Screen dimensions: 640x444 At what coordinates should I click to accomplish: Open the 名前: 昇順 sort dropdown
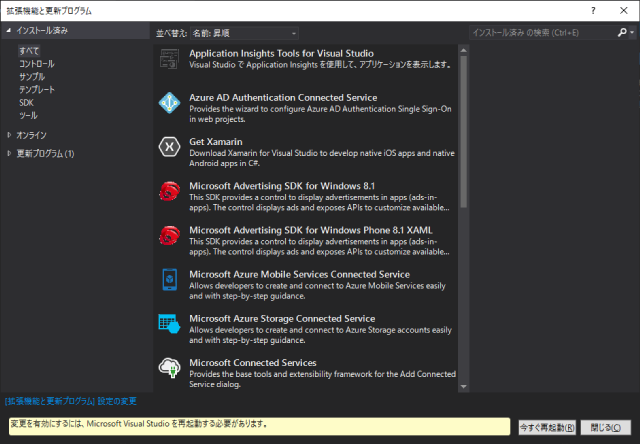click(244, 33)
